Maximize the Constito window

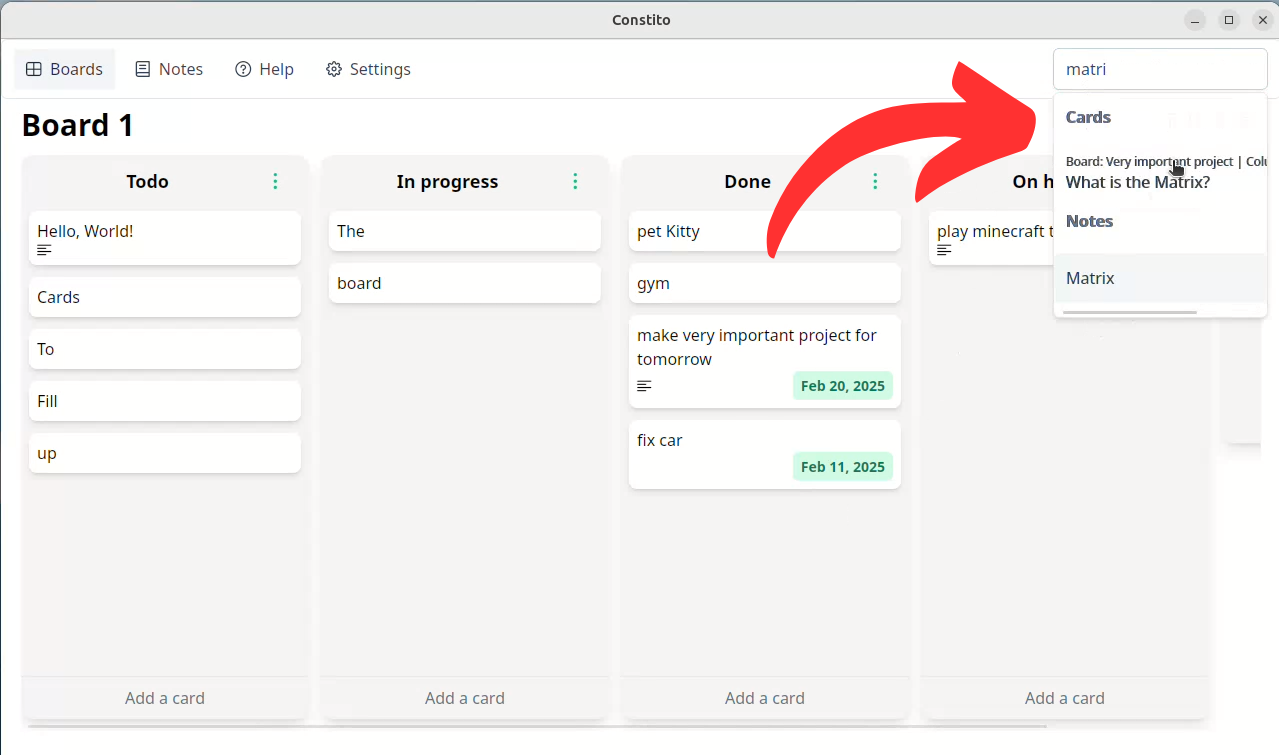pos(1229,20)
